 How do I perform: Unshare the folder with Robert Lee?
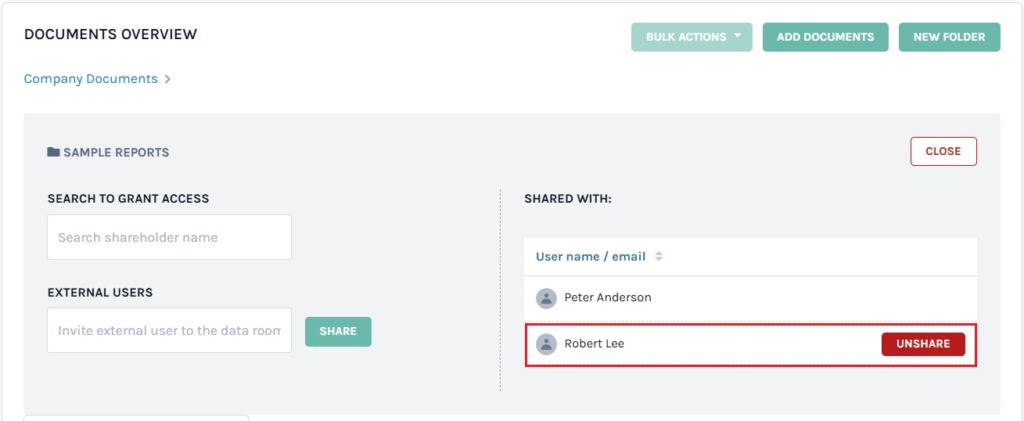pyautogui.click(x=922, y=344)
